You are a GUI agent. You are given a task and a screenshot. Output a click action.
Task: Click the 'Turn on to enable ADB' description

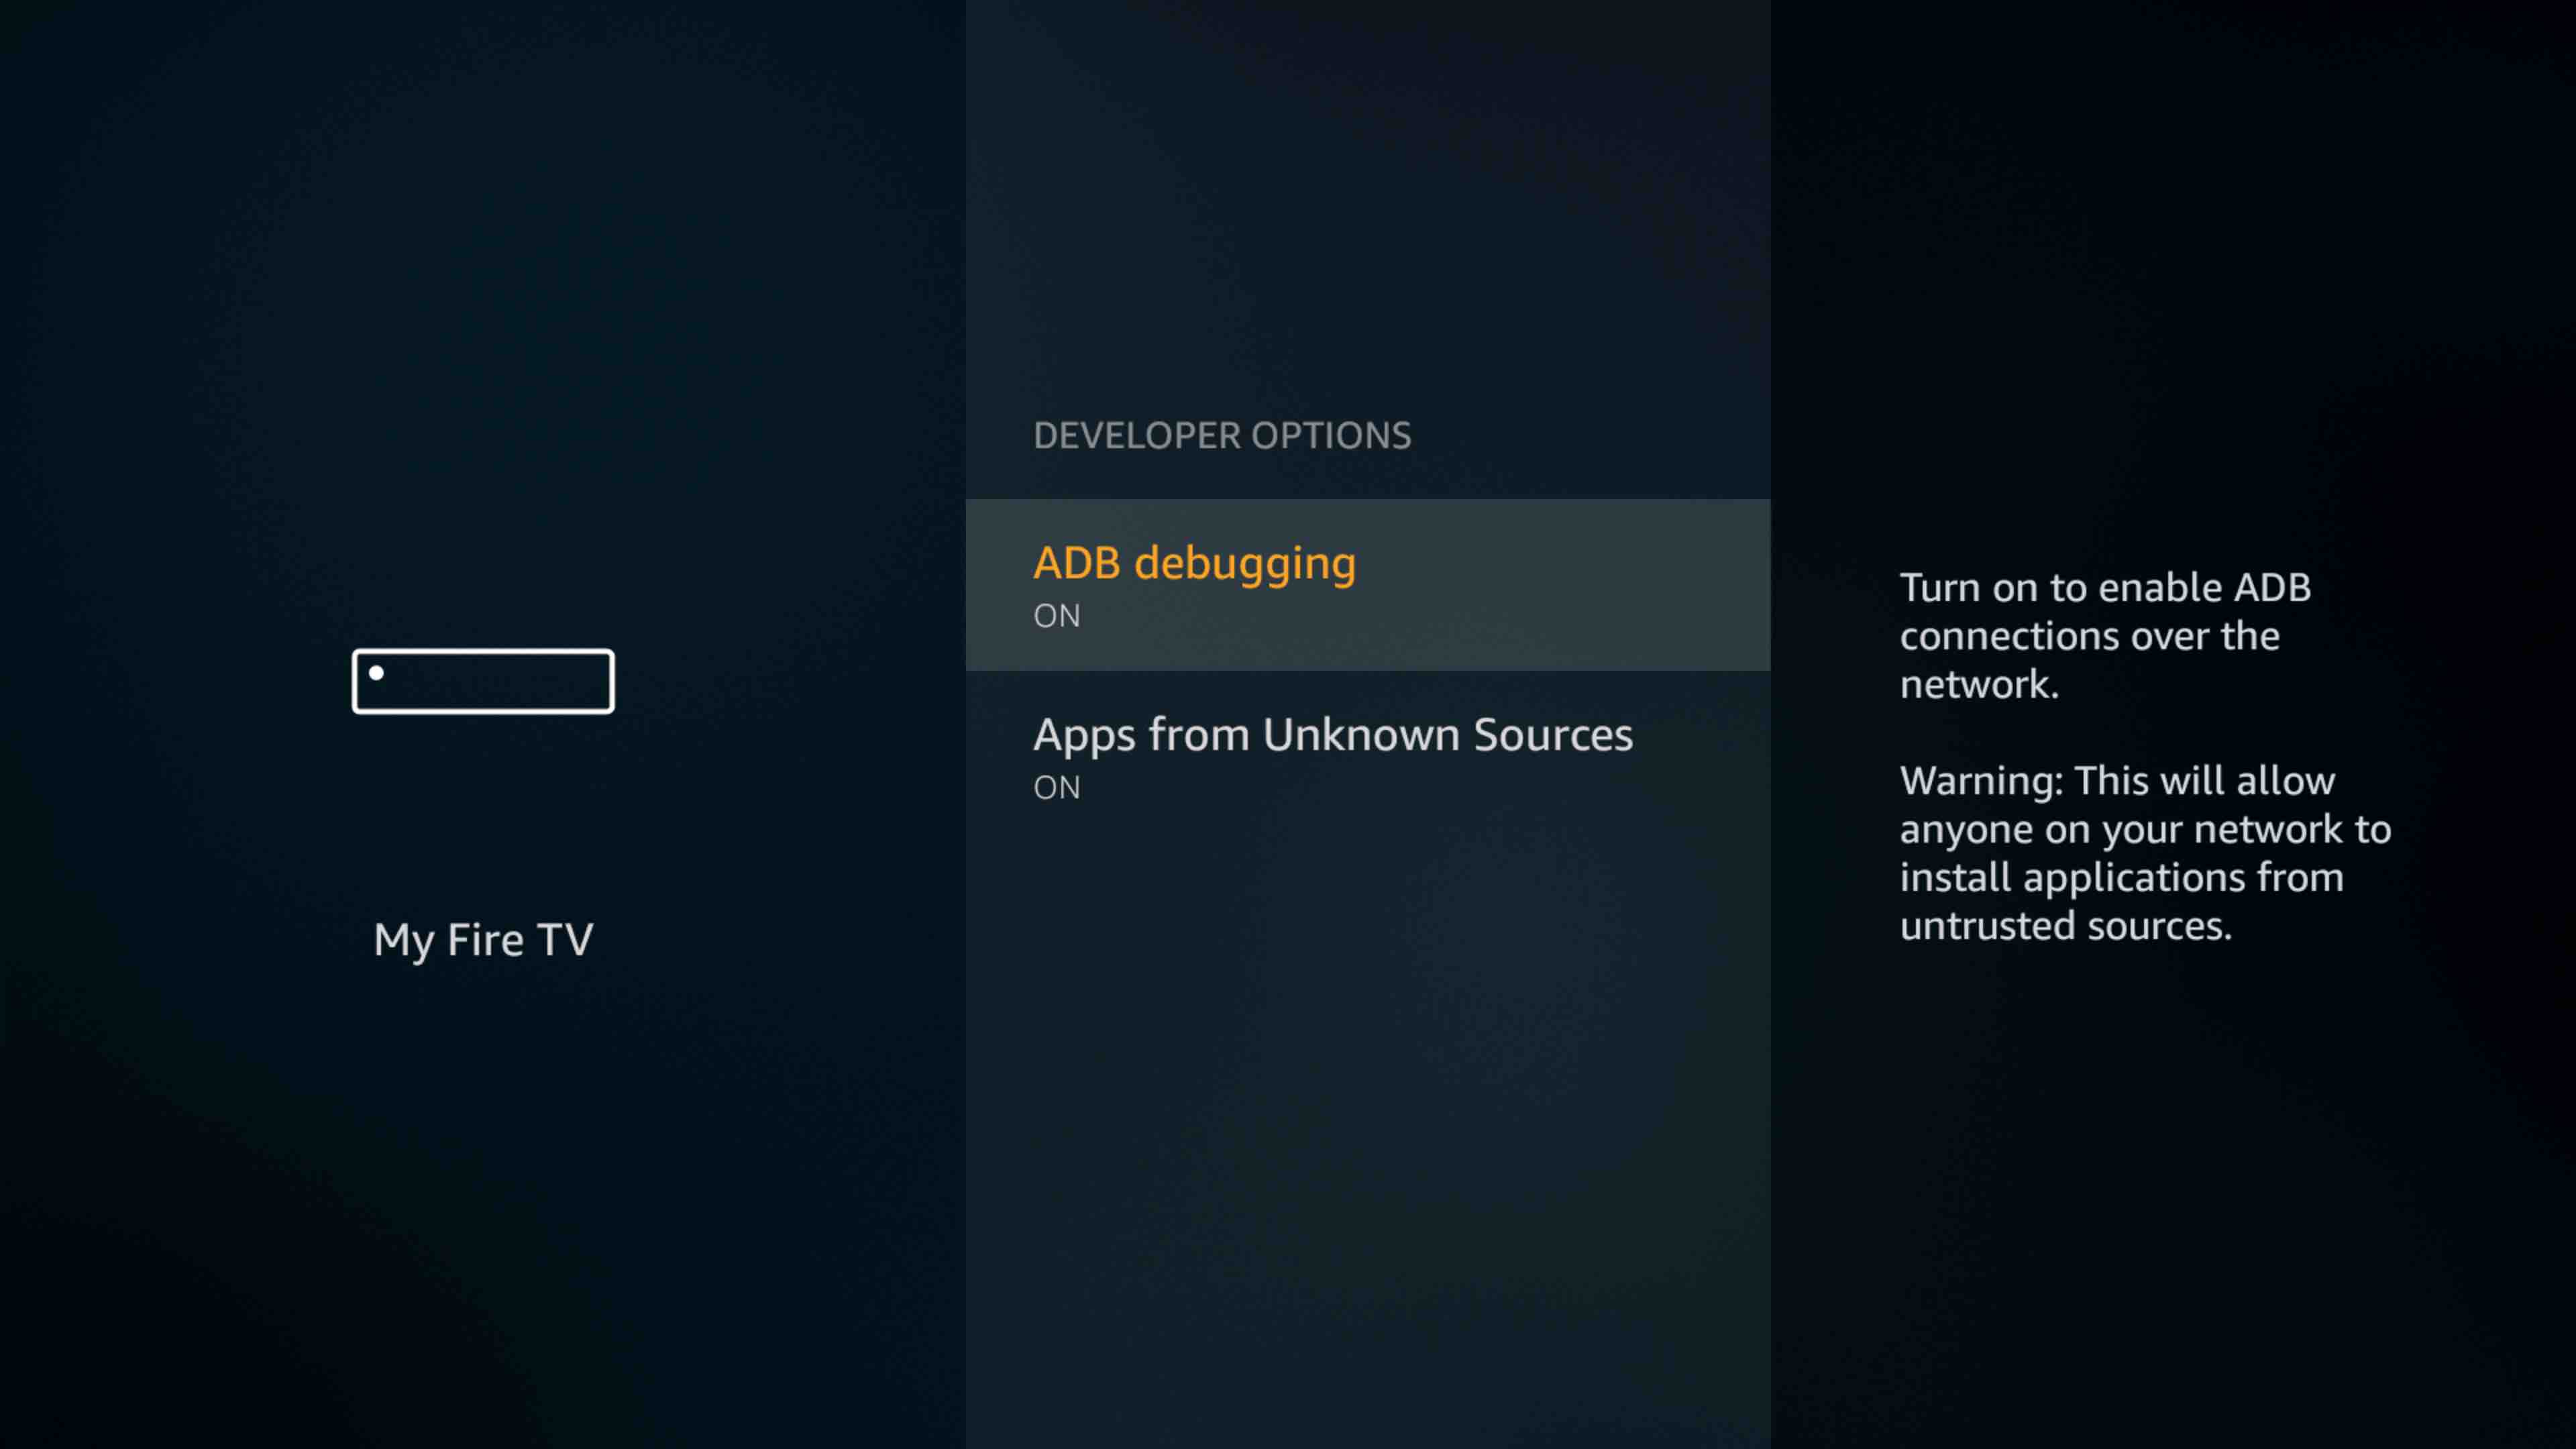[x=2105, y=635]
